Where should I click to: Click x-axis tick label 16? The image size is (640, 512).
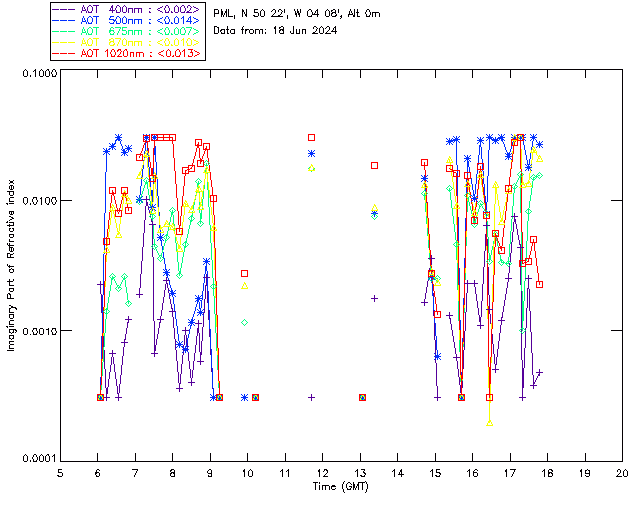[x=473, y=473]
